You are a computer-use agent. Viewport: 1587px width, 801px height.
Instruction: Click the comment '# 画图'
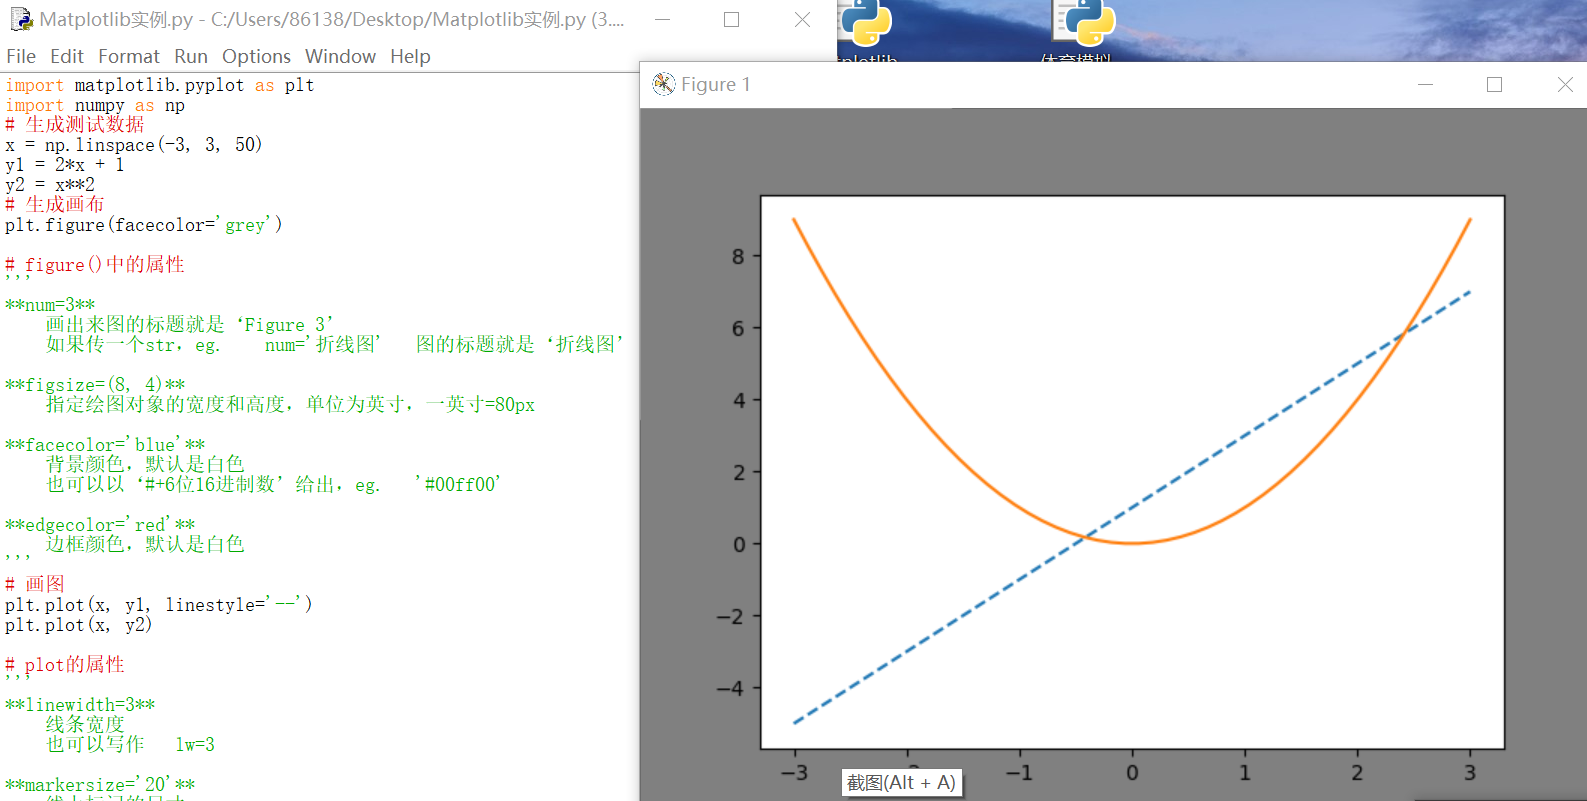click(35, 585)
